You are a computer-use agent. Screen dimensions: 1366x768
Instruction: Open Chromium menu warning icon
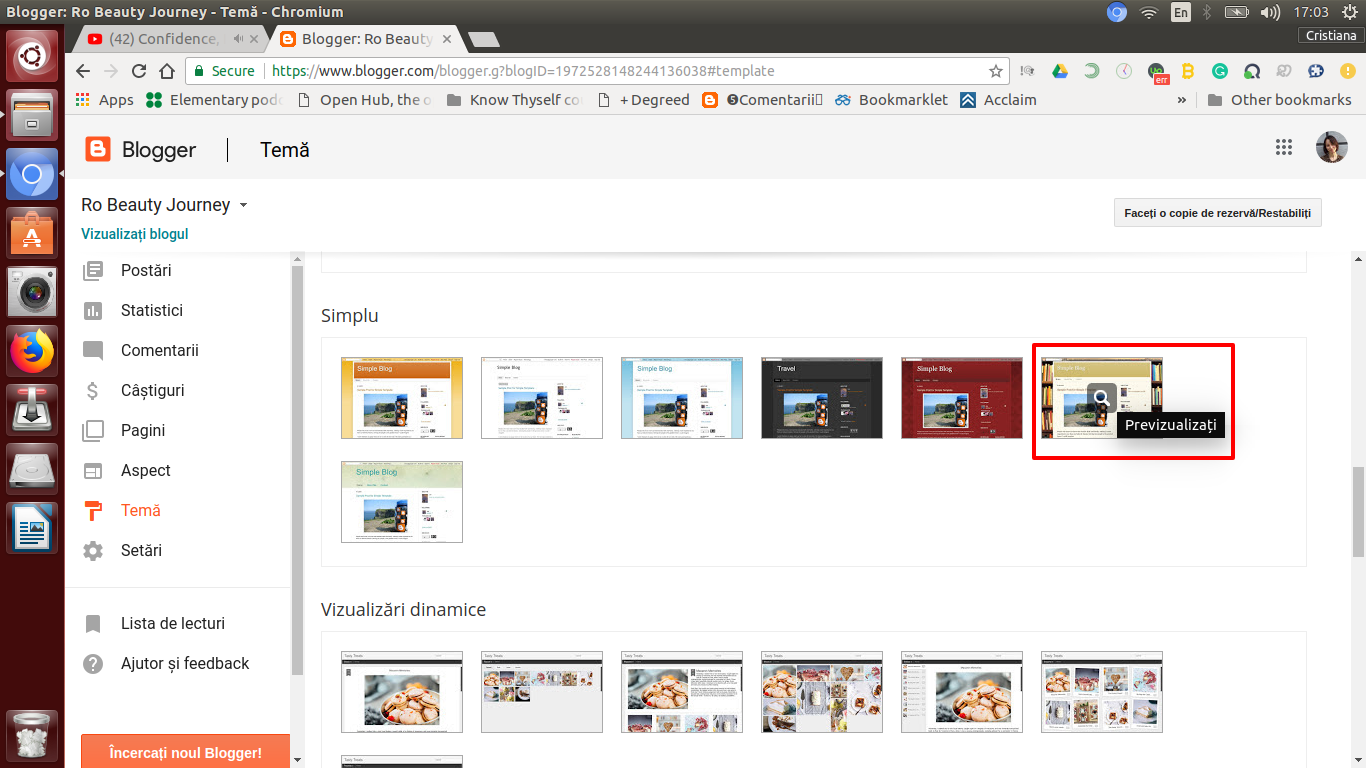[1346, 71]
